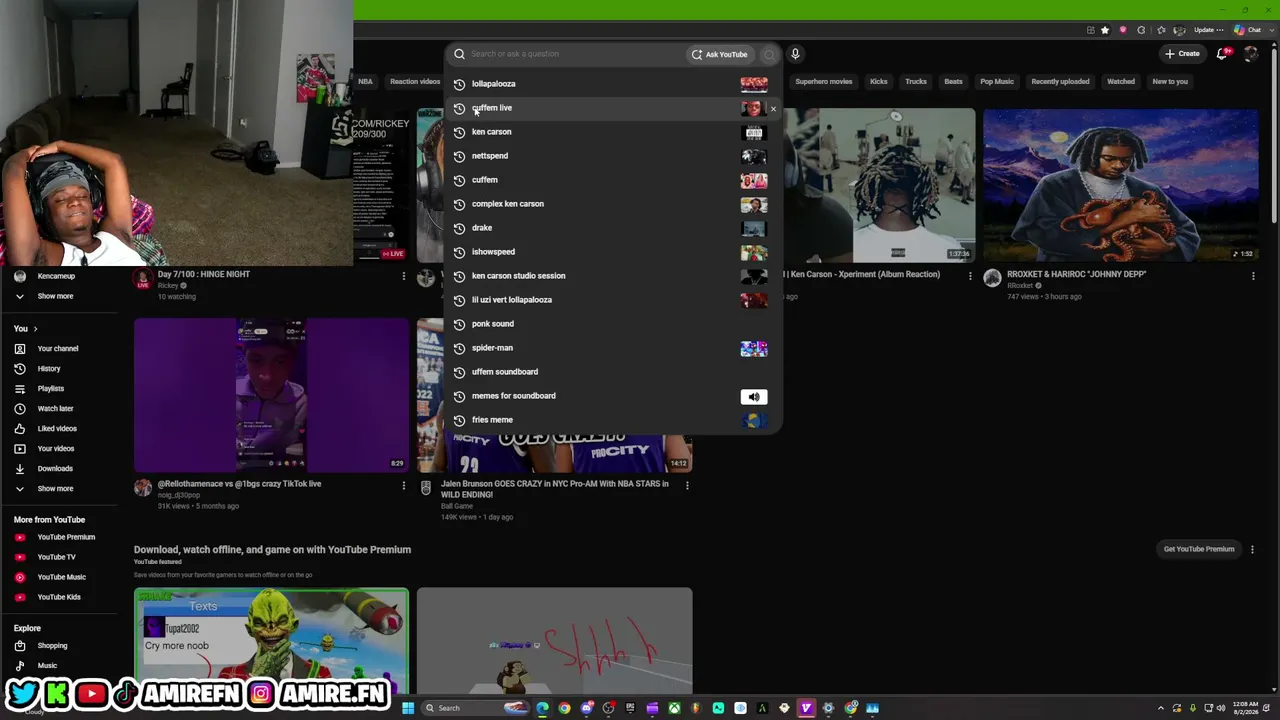The width and height of the screenshot is (1280, 720).
Task: Go to Your channel in sidebar
Action: point(58,349)
